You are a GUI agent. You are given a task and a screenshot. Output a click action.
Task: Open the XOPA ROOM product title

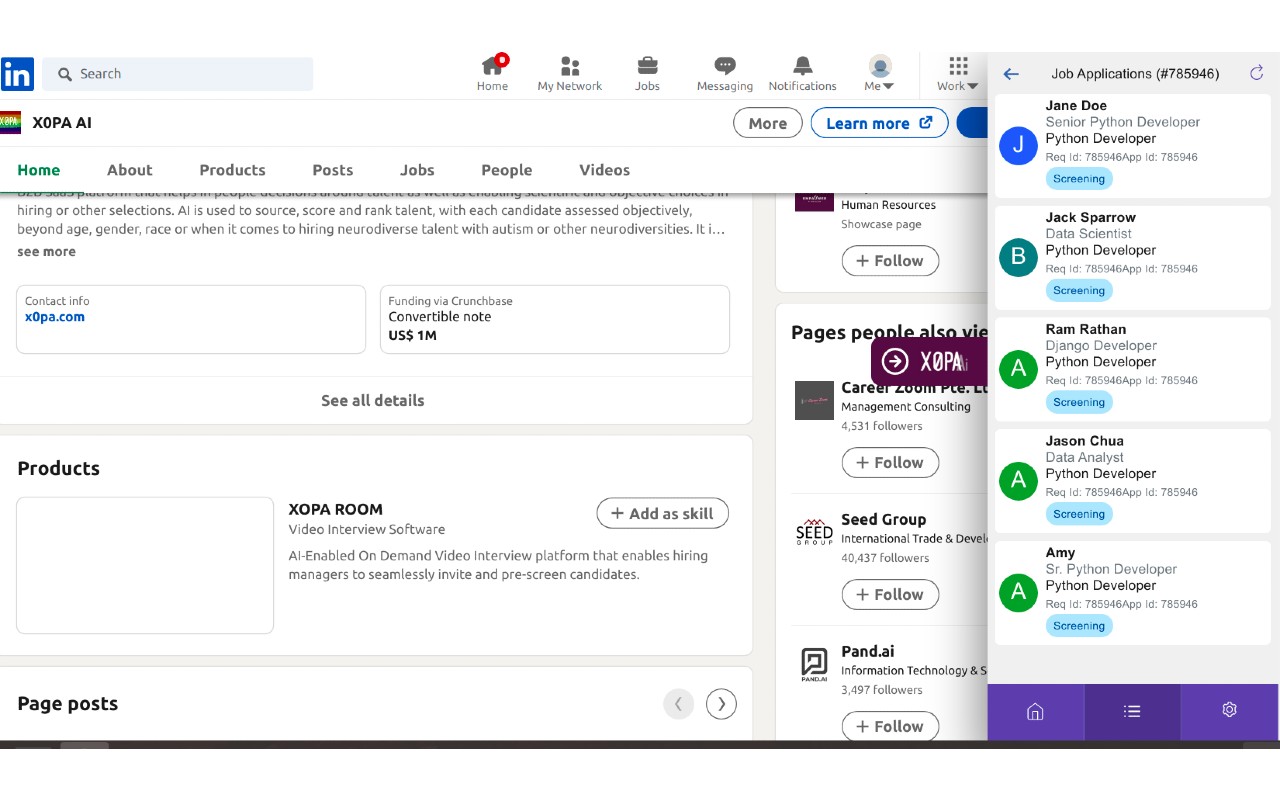[x=336, y=509]
